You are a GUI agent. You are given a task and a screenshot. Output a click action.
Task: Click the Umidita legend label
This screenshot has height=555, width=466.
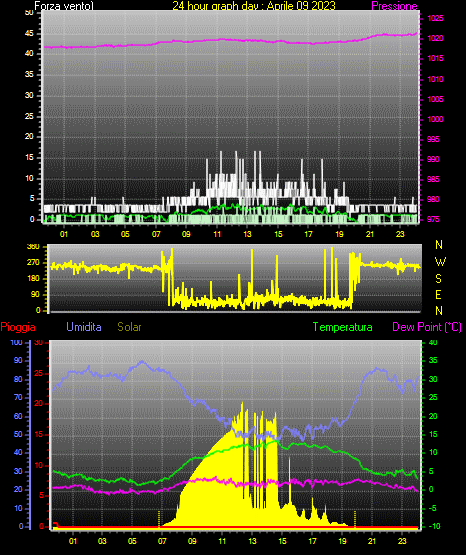point(84,327)
